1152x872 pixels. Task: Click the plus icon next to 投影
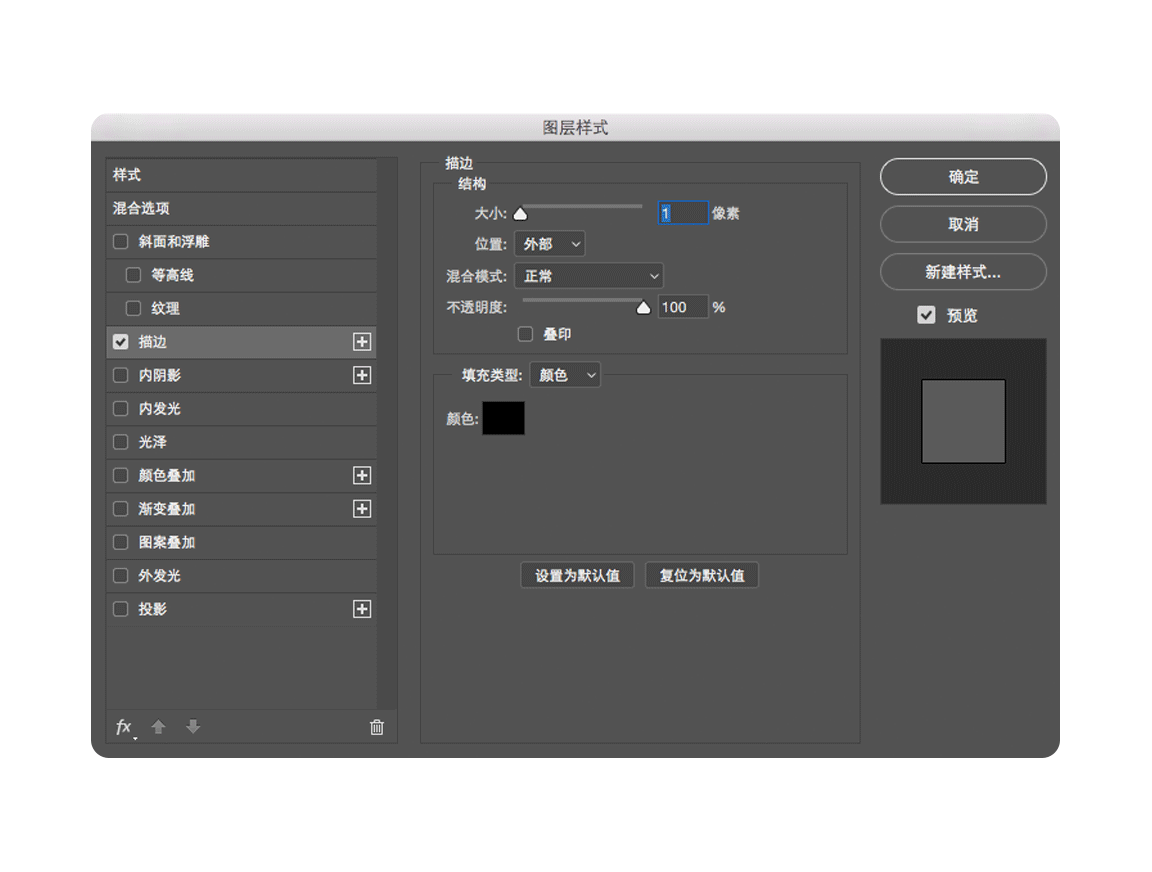(361, 609)
